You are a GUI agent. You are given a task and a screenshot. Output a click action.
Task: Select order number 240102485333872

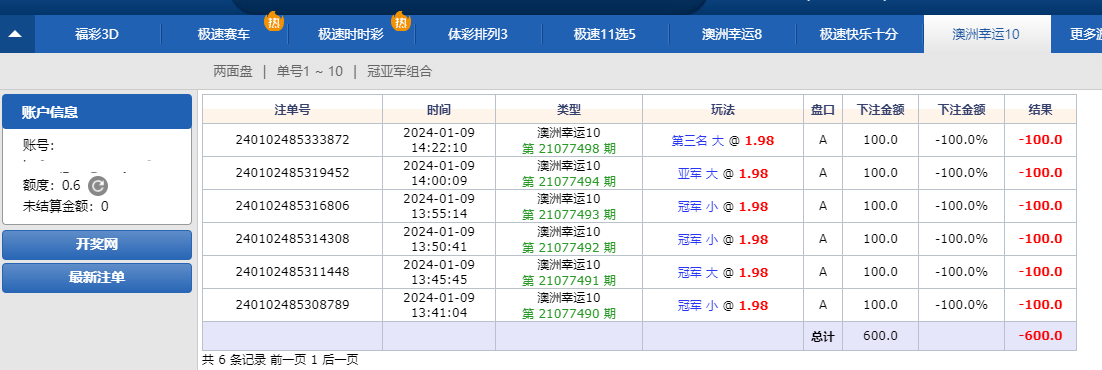click(292, 140)
